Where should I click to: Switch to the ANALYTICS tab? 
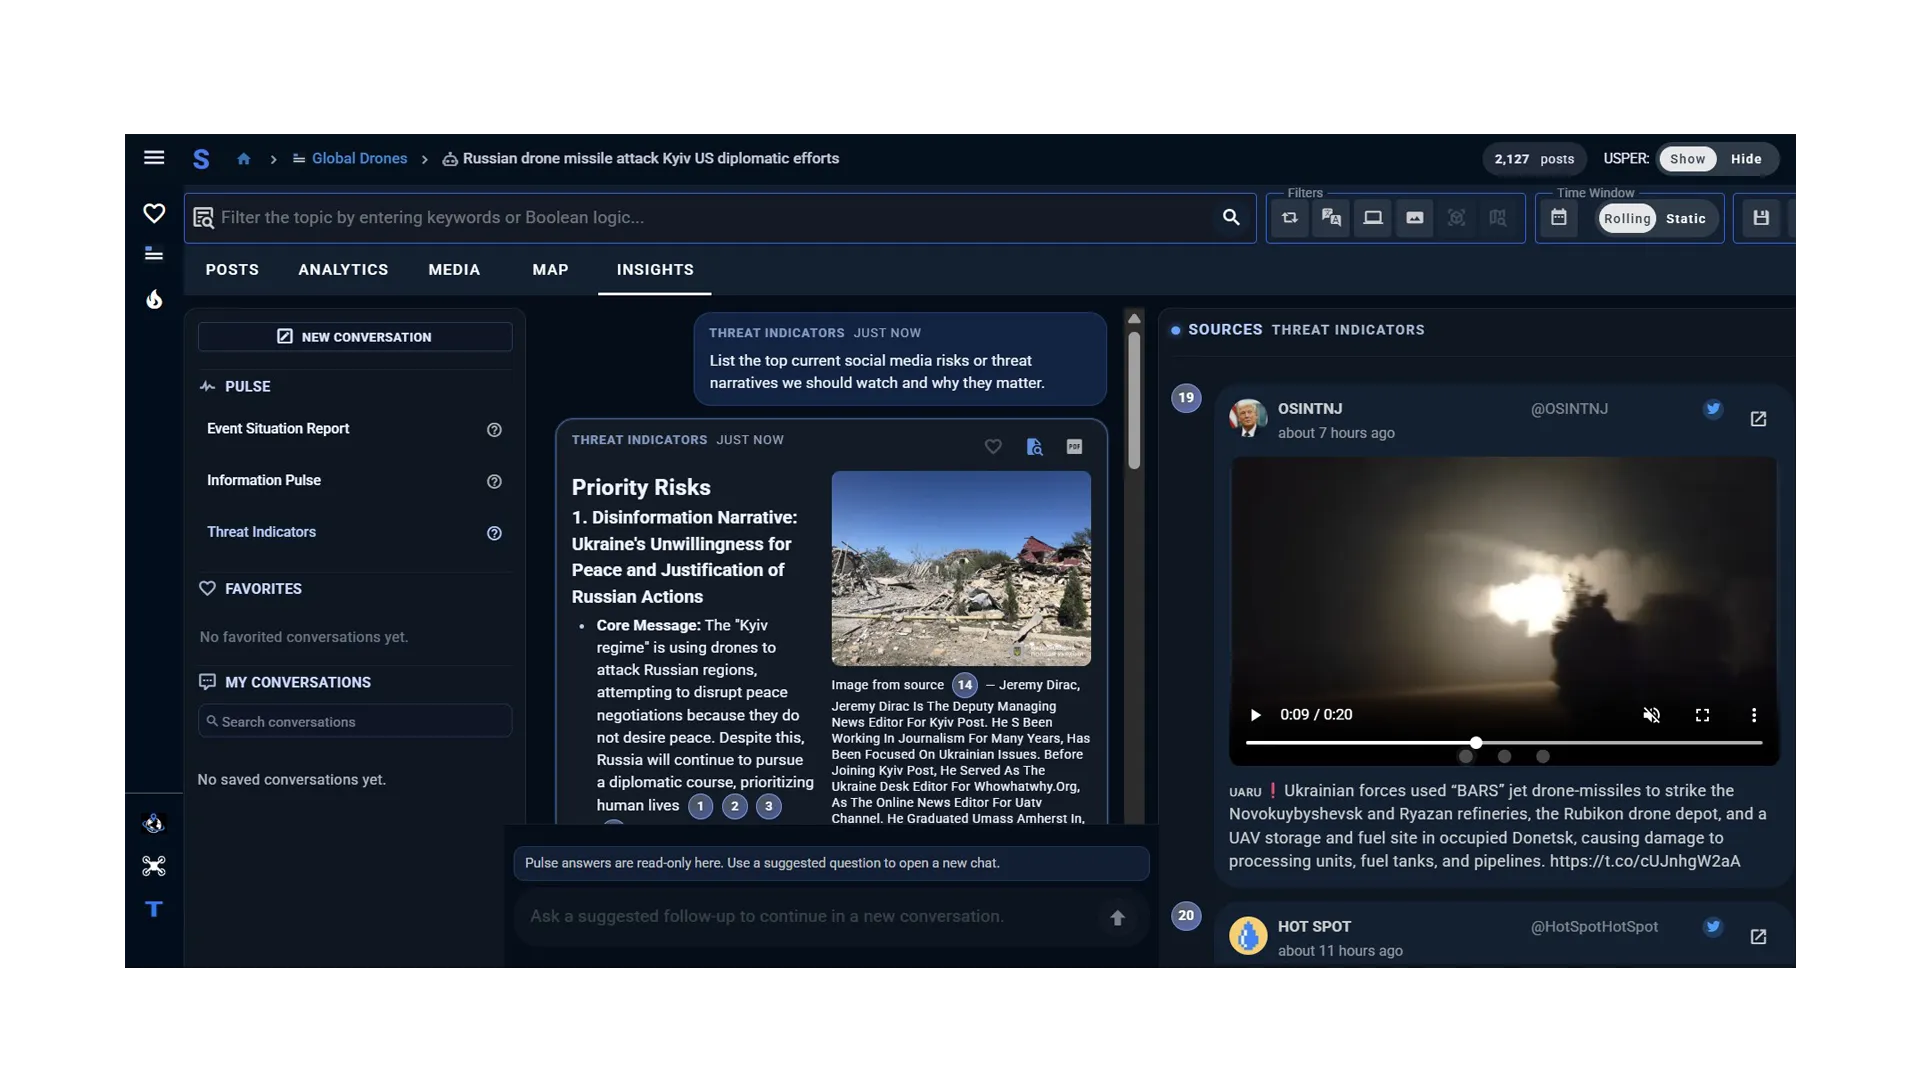pyautogui.click(x=343, y=270)
